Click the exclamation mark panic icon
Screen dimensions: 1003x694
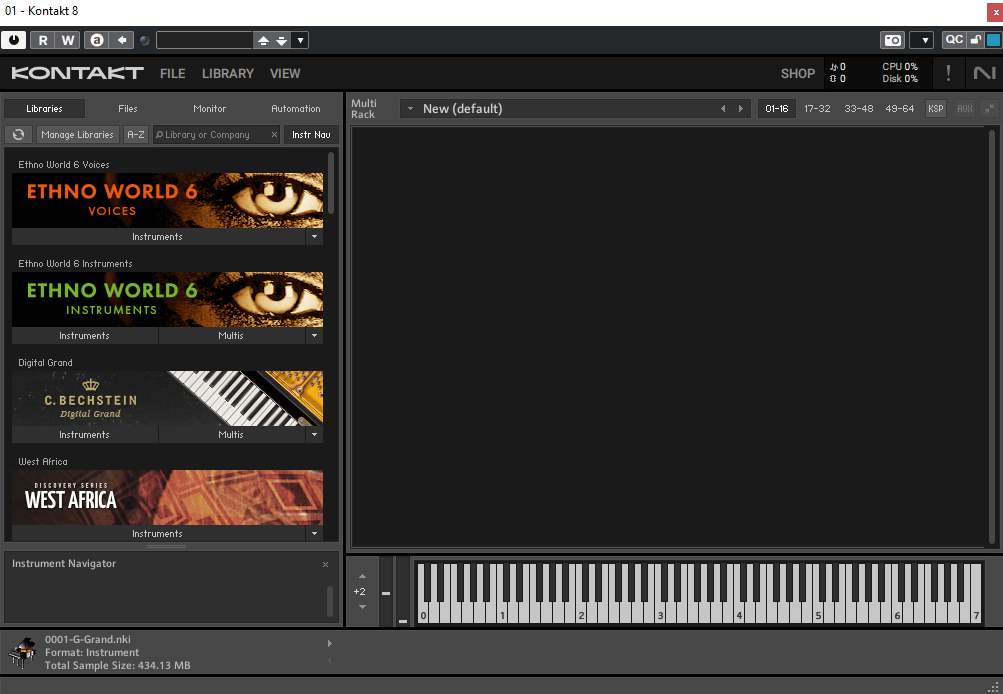pyautogui.click(x=948, y=73)
